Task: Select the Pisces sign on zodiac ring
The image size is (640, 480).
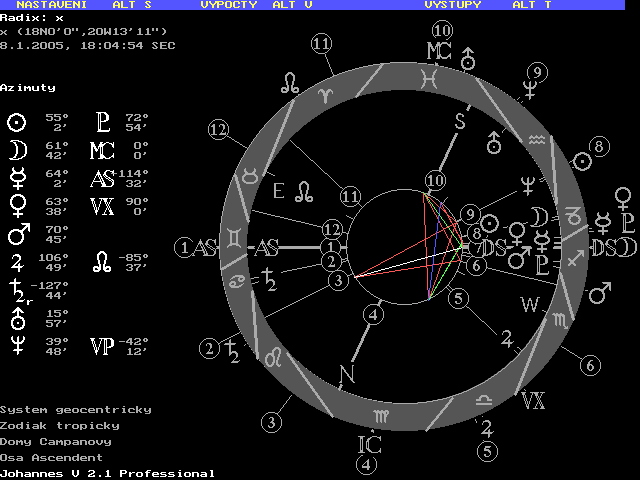Action: (x=428, y=74)
